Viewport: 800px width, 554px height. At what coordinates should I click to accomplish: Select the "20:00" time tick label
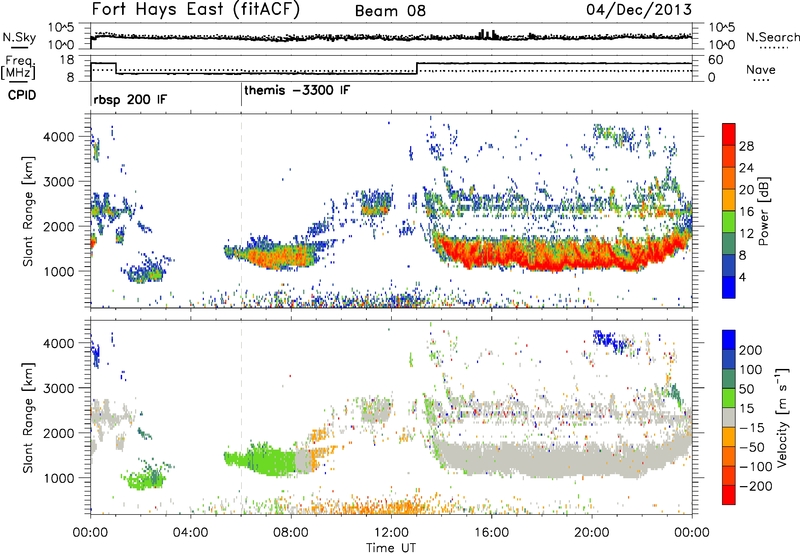591,533
